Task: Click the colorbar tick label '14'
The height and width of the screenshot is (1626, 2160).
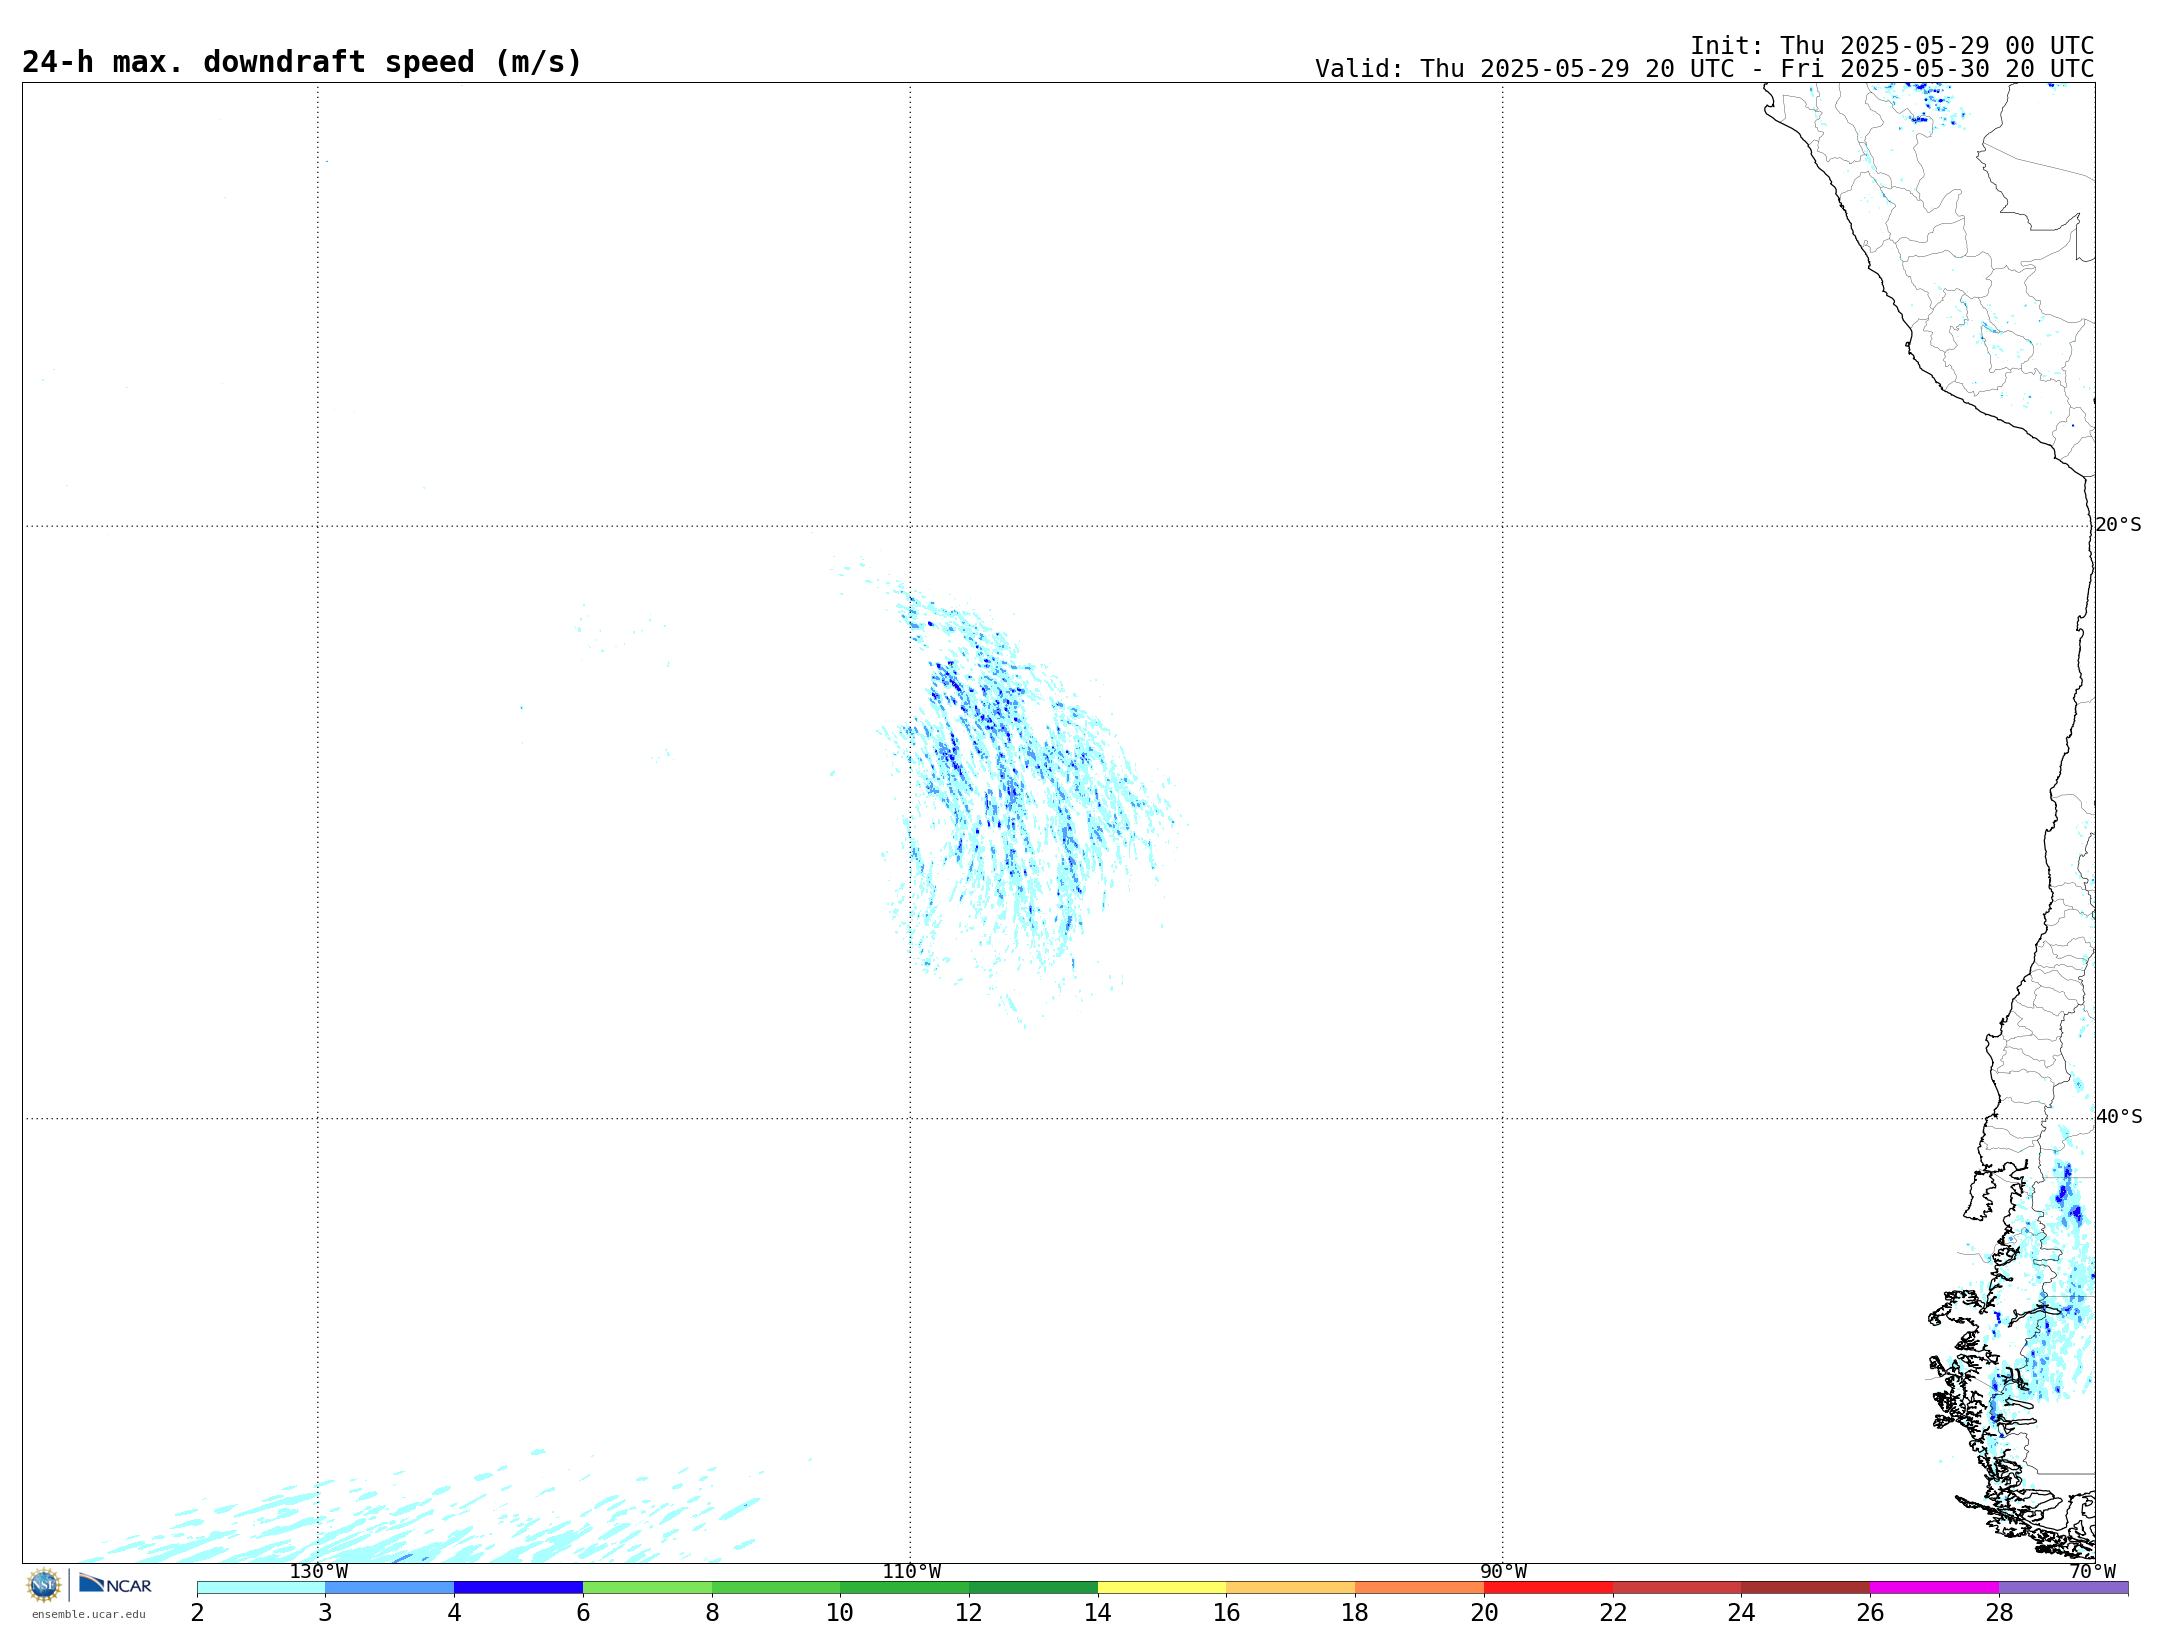Action: coord(1098,1613)
